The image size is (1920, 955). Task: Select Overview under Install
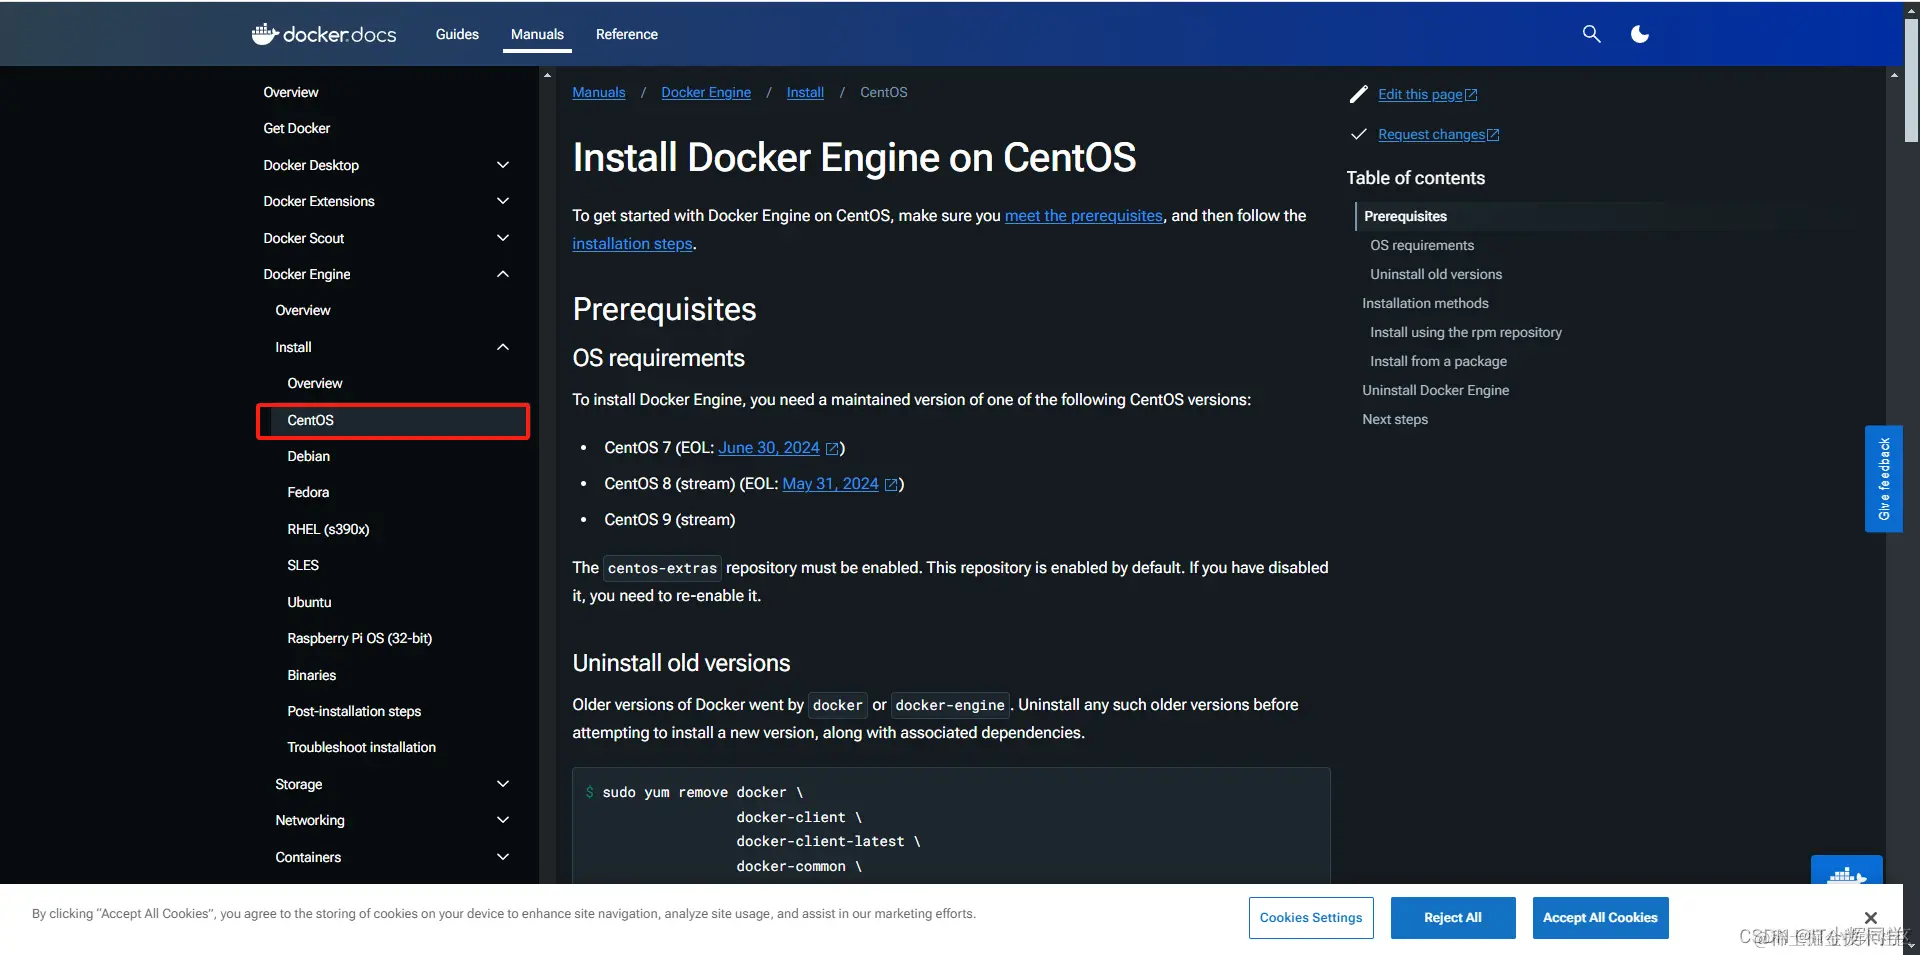(x=315, y=383)
